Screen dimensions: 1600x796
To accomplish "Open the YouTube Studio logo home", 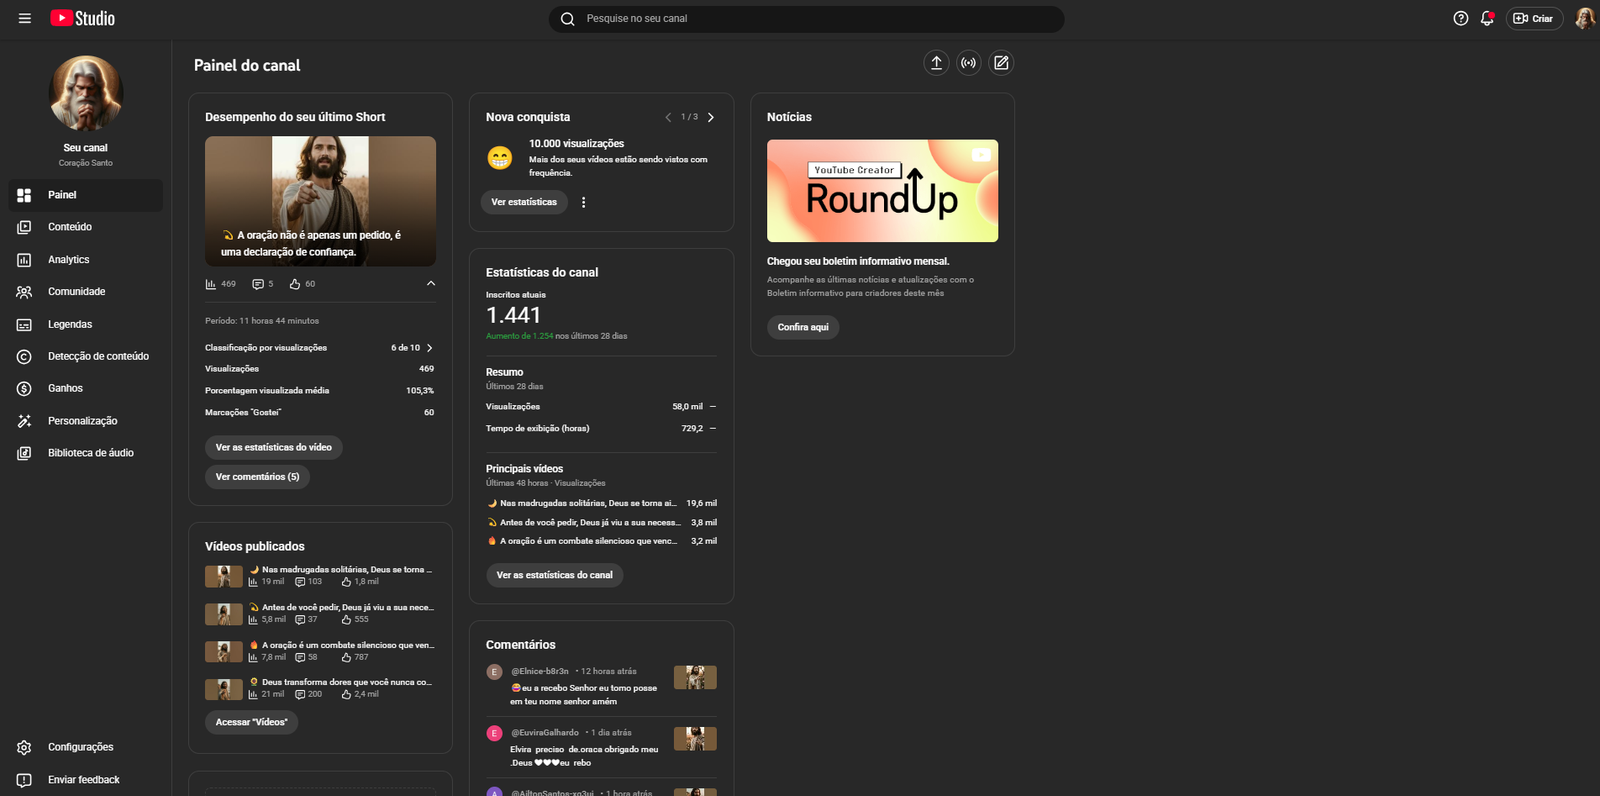I will [x=83, y=19].
